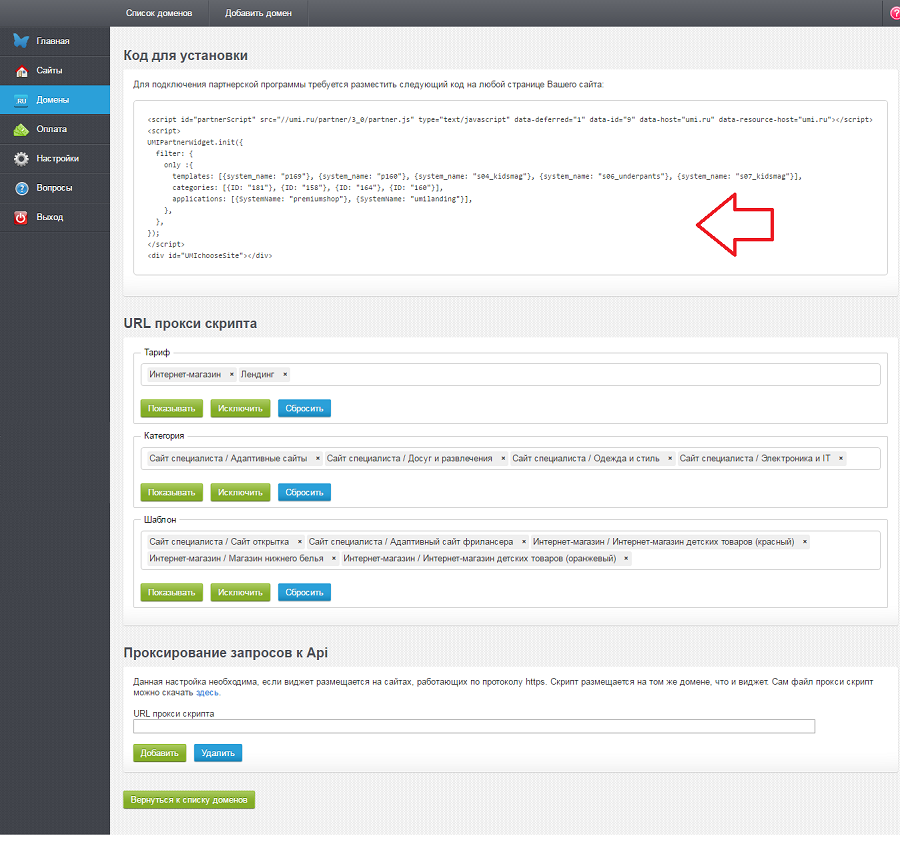Open Сайты in the sidebar

pyautogui.click(x=55, y=71)
